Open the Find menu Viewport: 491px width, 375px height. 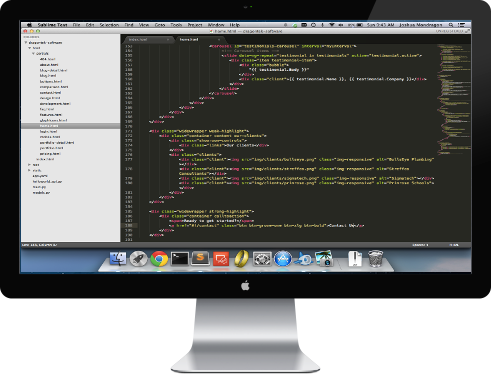pyautogui.click(x=129, y=25)
